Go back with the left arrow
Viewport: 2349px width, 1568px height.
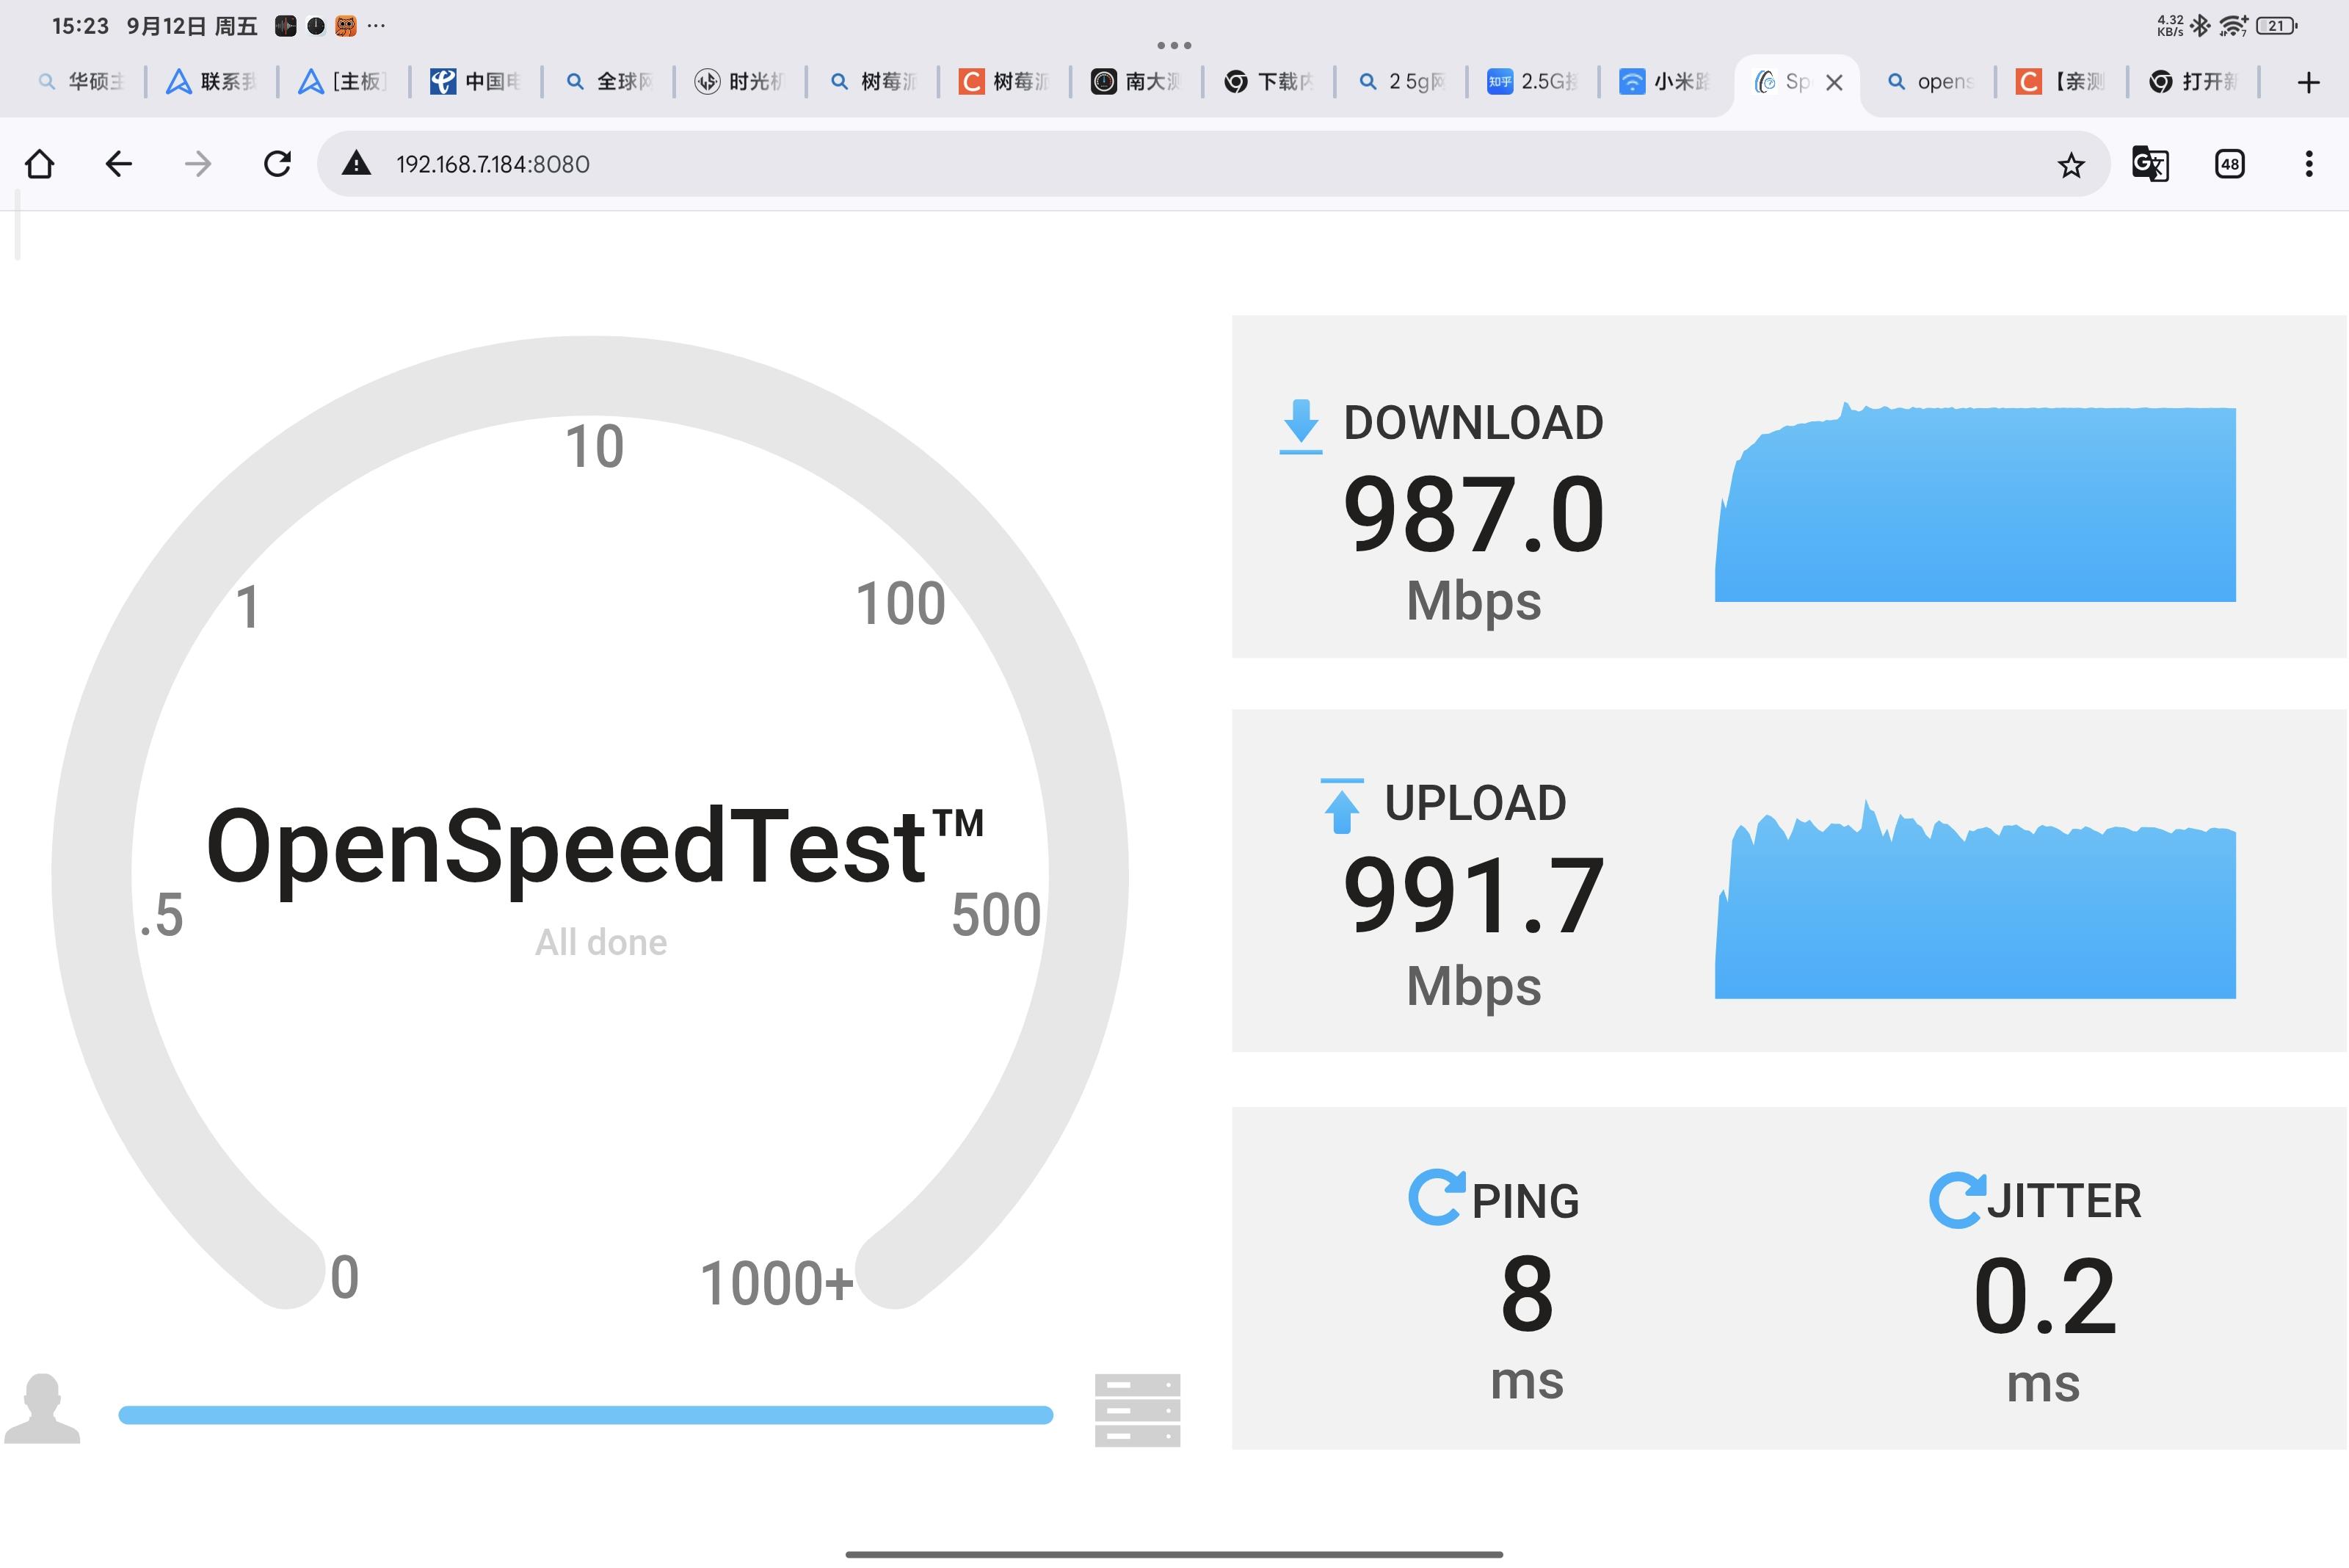click(119, 164)
